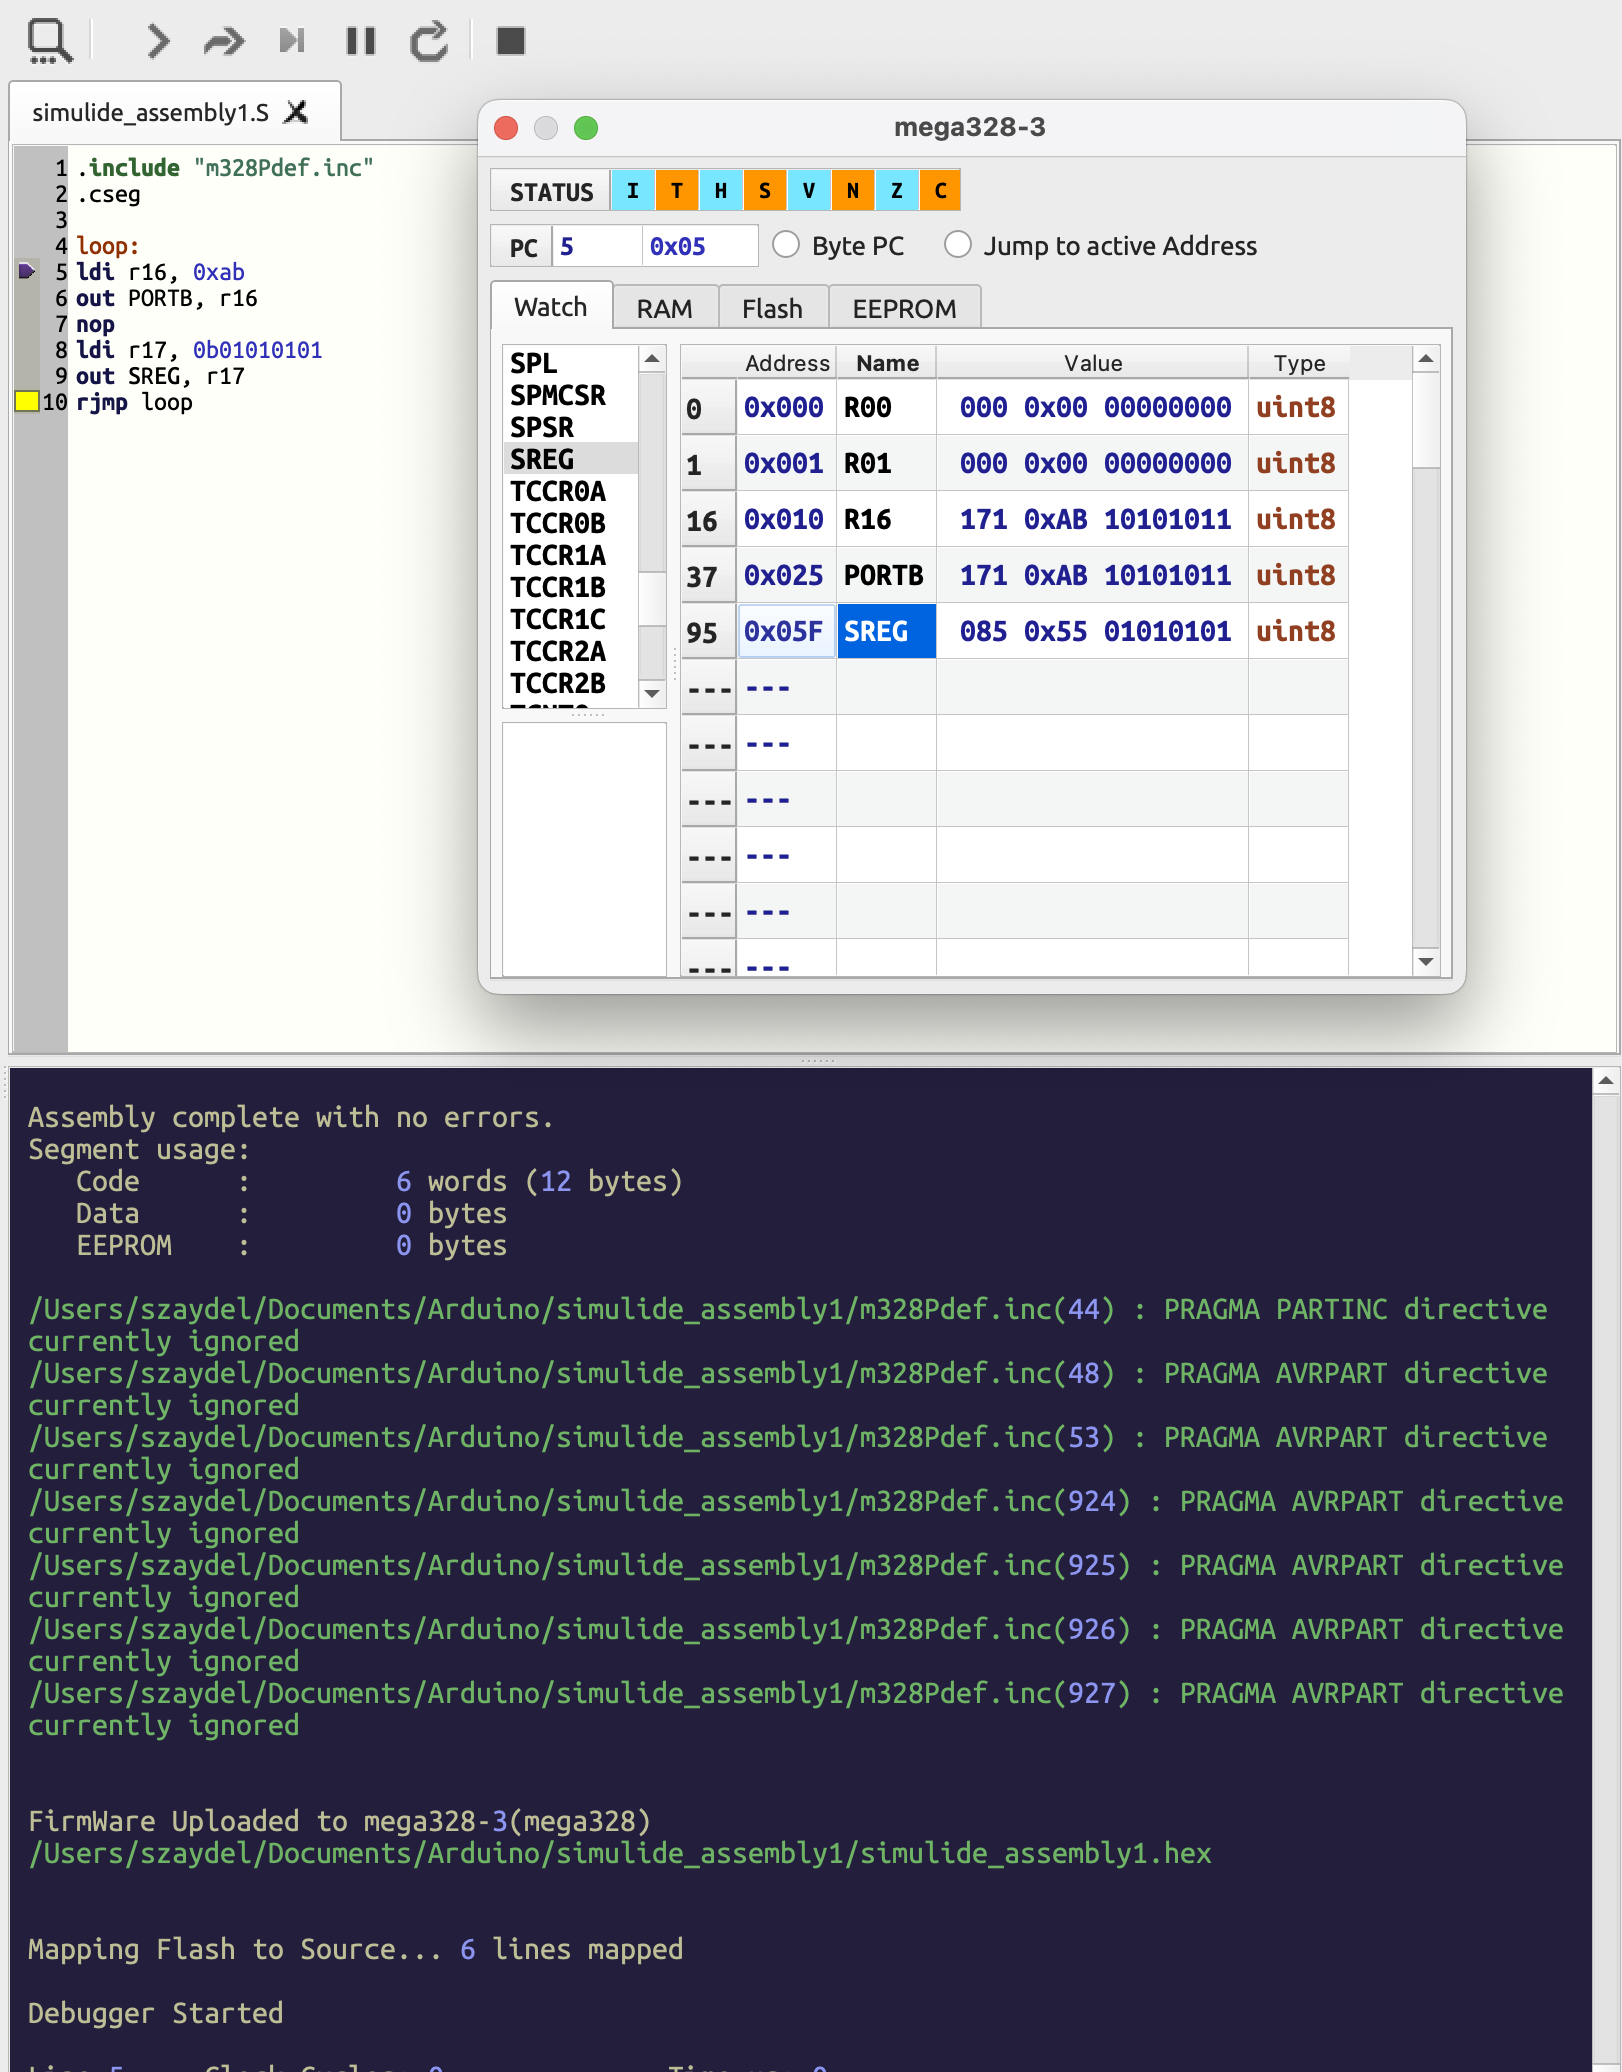Viewport: 1622px width, 2072px height.
Task: Enable the Byte PC radio button
Action: click(786, 245)
